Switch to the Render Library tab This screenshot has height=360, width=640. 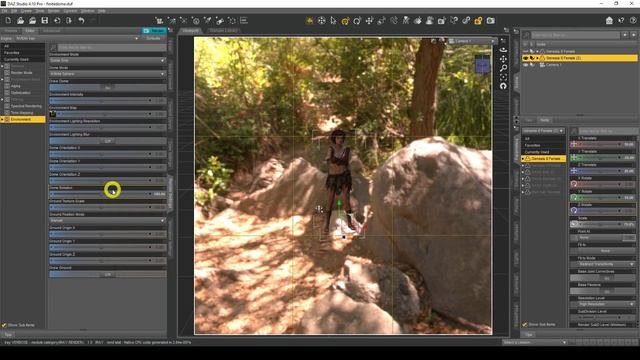point(223,31)
